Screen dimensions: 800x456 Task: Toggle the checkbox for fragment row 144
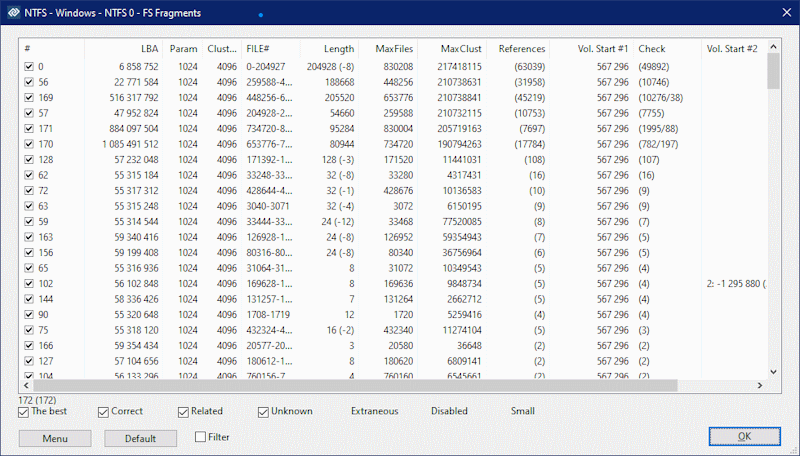tap(29, 299)
